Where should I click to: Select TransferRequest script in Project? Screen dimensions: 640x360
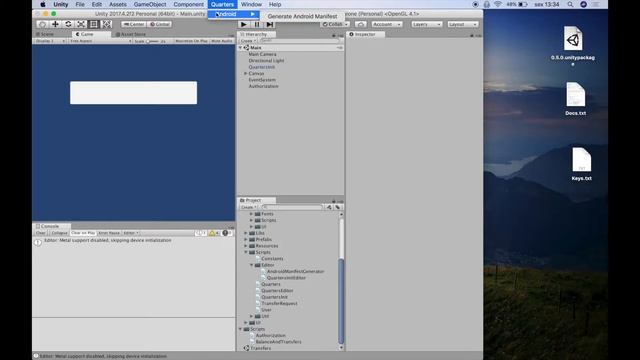click(276, 304)
